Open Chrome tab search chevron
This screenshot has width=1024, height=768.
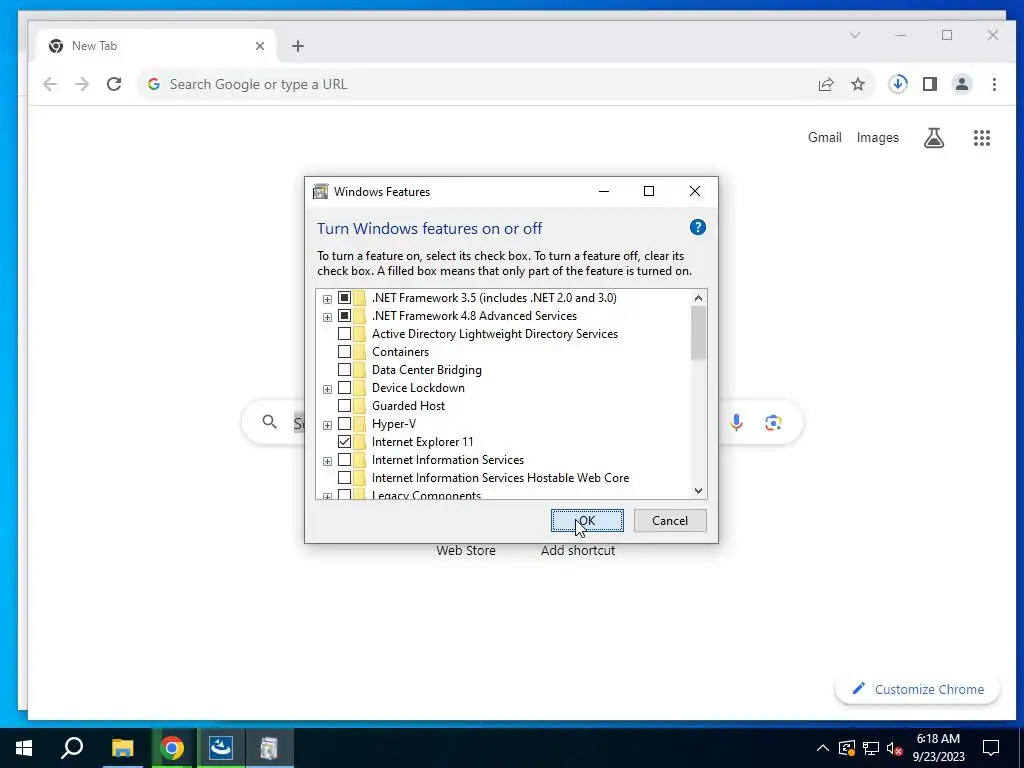pos(855,35)
